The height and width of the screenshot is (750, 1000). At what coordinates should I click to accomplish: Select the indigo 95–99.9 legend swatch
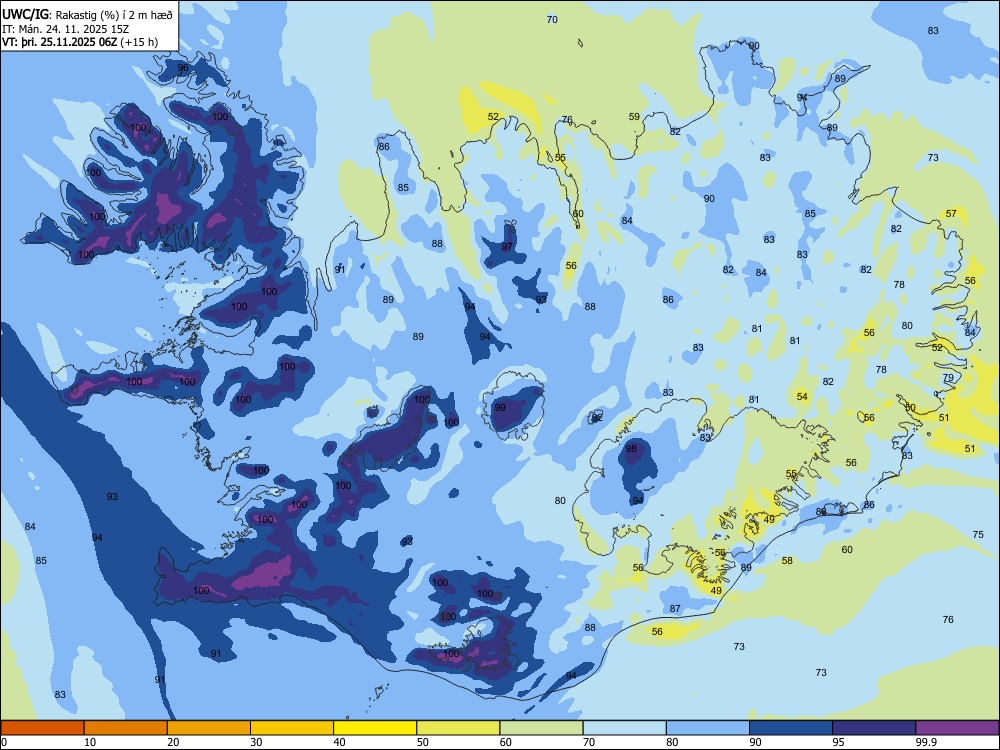point(874,728)
